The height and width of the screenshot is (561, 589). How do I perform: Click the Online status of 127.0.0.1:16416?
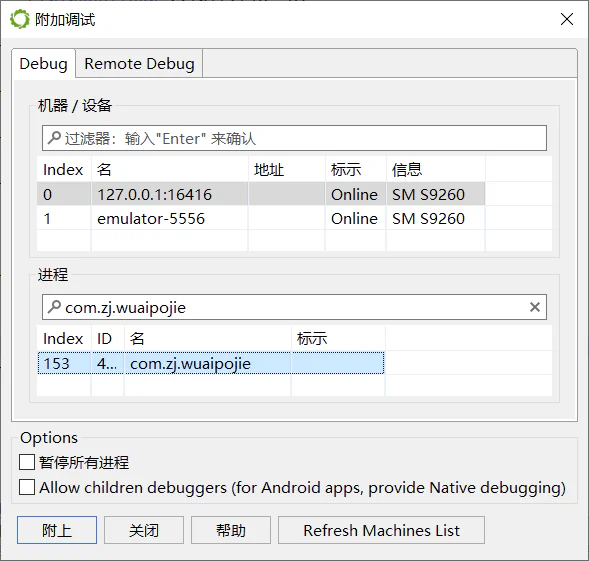[354, 194]
